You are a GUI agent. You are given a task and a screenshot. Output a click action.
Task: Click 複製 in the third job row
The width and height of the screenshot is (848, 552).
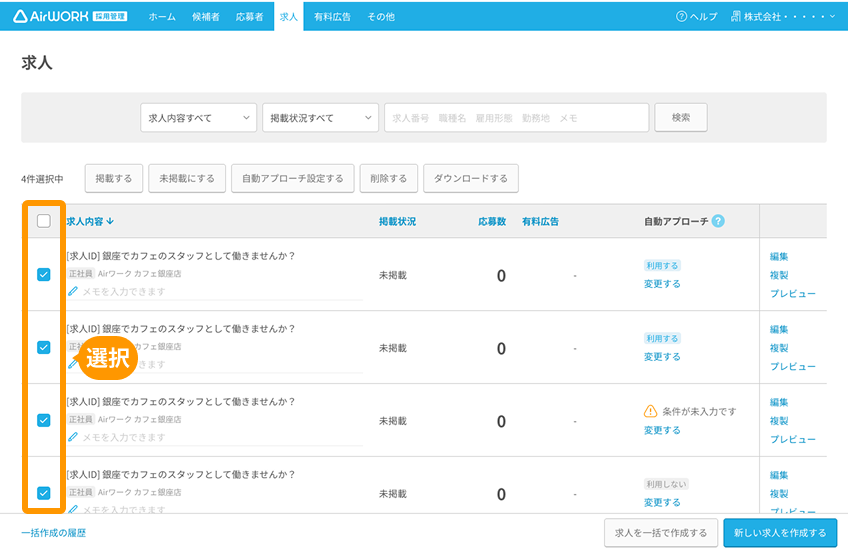[x=779, y=421]
